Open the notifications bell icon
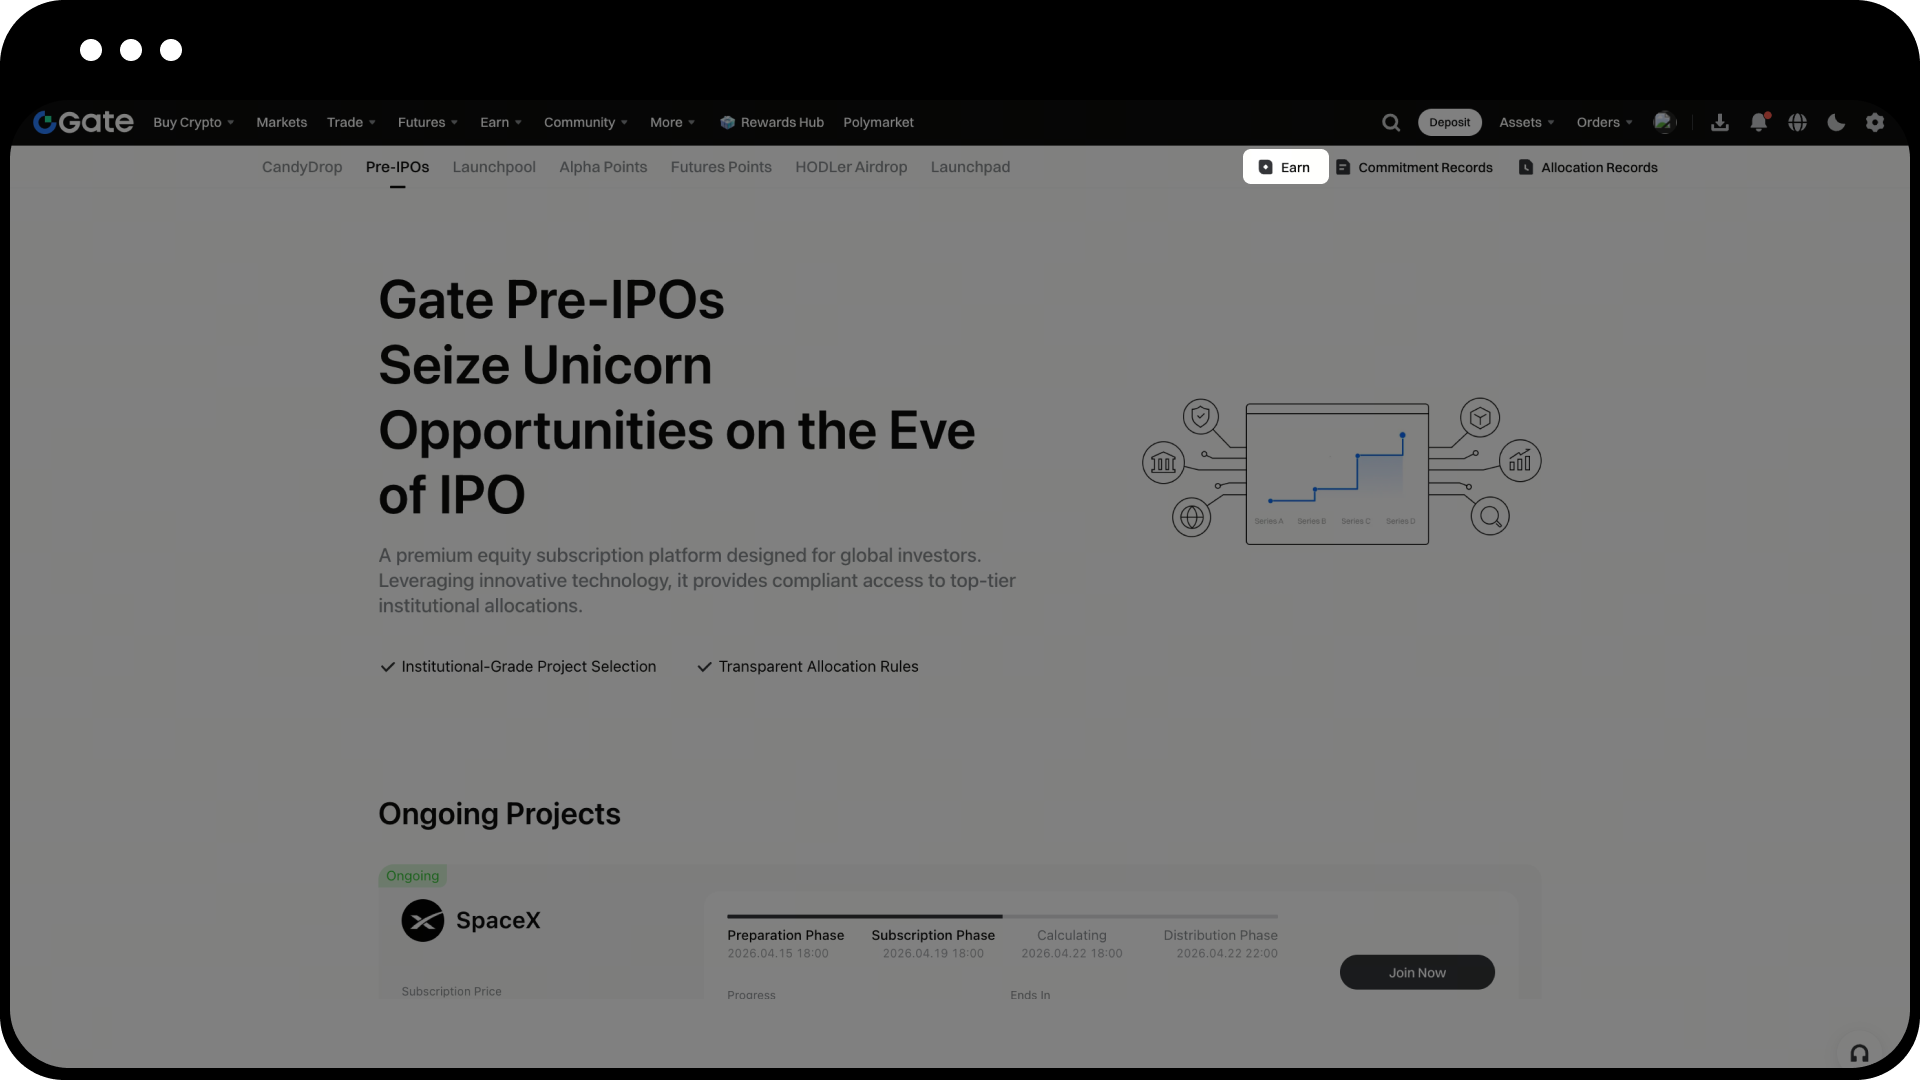 (1758, 122)
